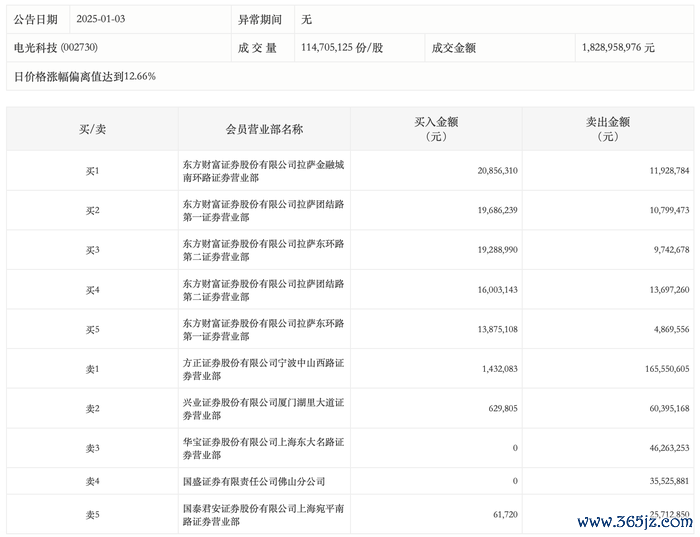Select the 买3 row label
Screen dimensions: 700x537
tap(92, 250)
